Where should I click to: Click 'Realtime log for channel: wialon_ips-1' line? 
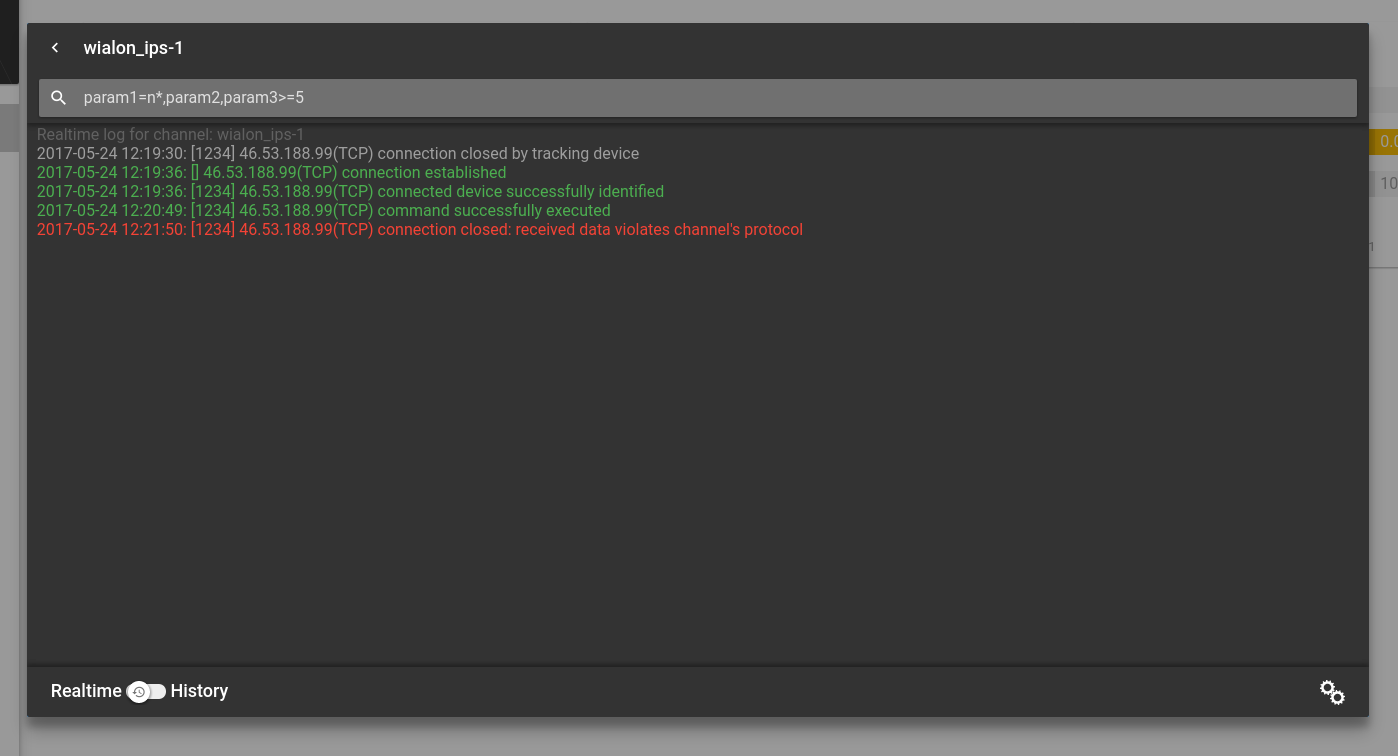[x=171, y=134]
